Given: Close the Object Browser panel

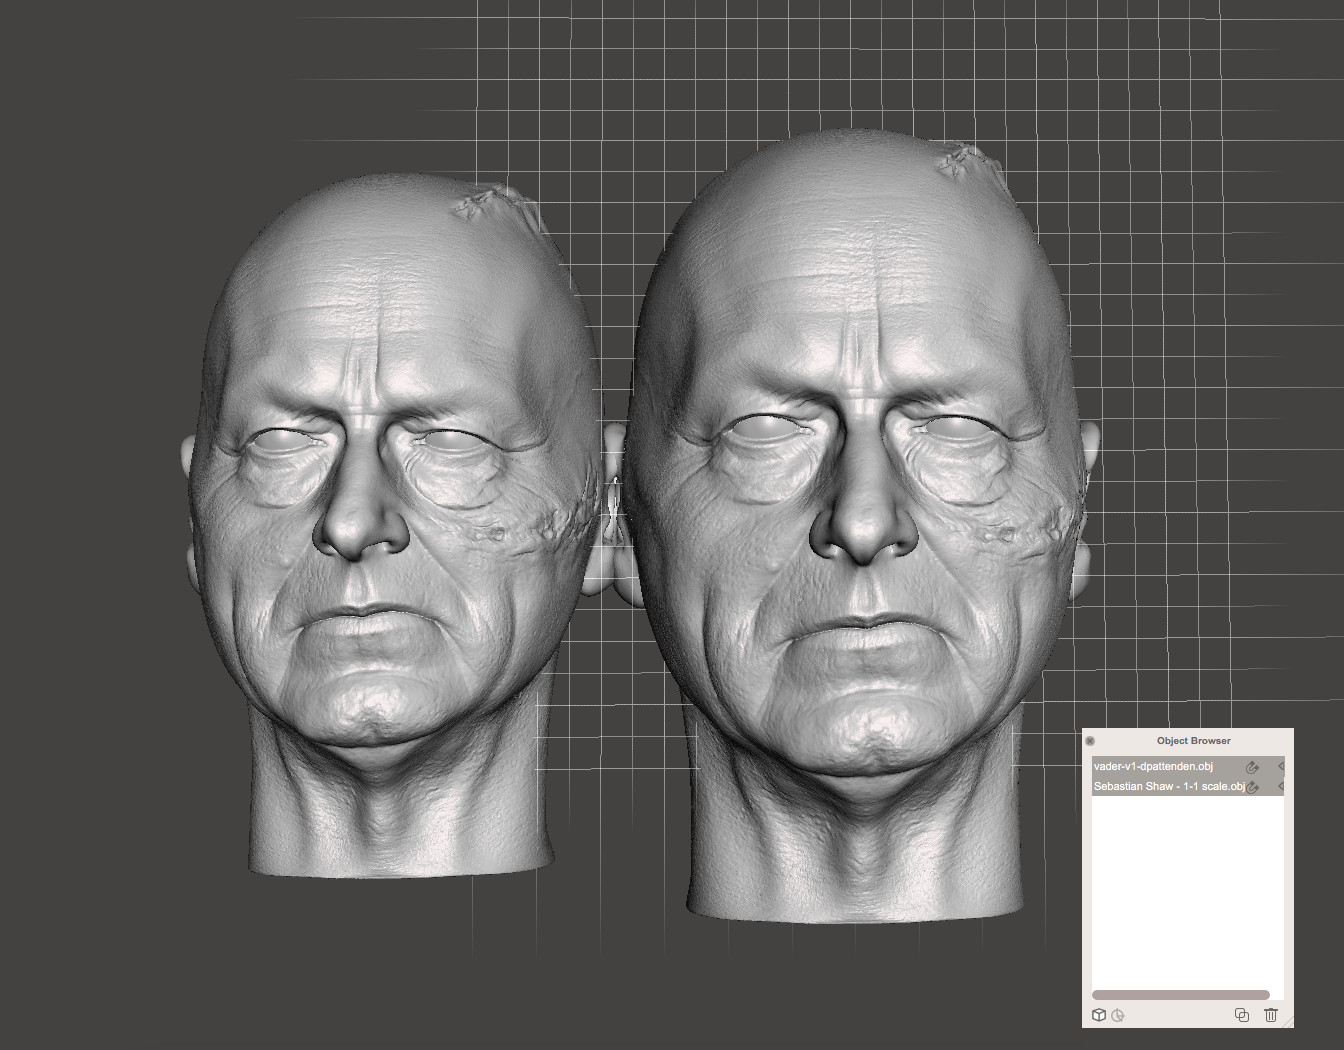Looking at the screenshot, I should pos(1090,741).
